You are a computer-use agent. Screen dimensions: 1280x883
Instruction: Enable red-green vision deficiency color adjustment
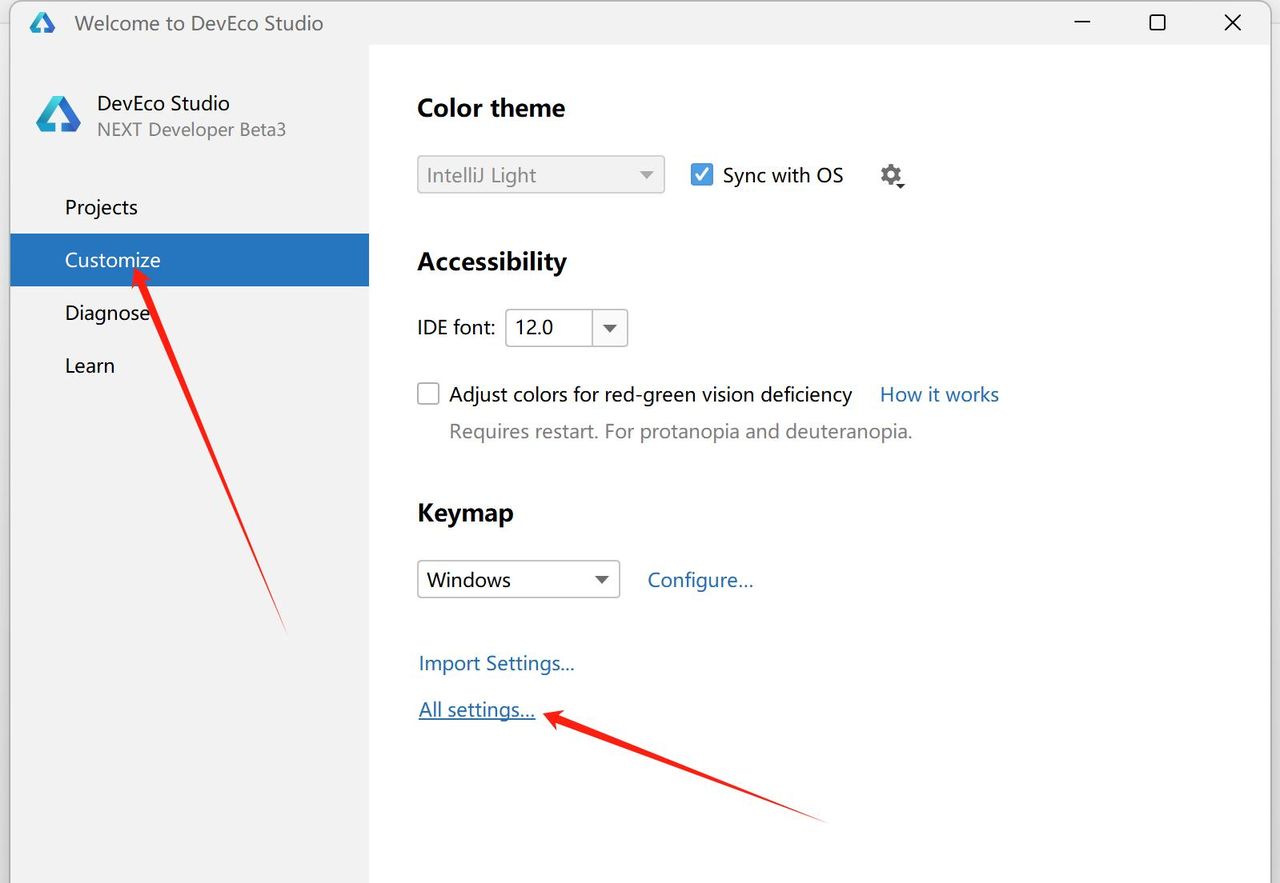428,394
